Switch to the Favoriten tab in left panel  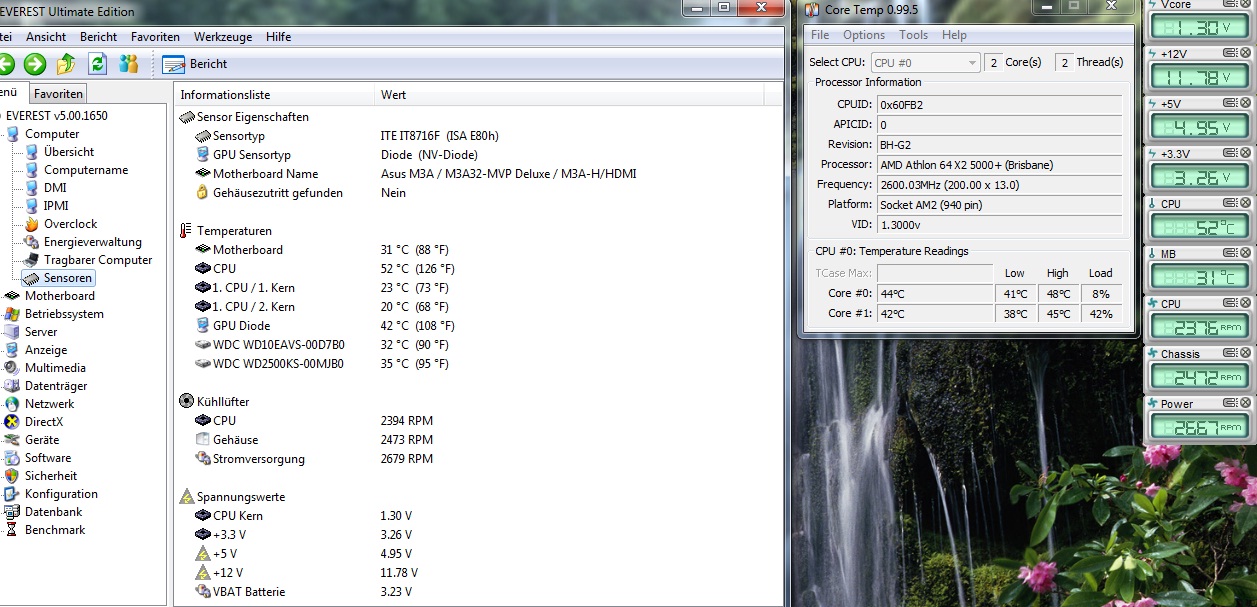(x=58, y=94)
